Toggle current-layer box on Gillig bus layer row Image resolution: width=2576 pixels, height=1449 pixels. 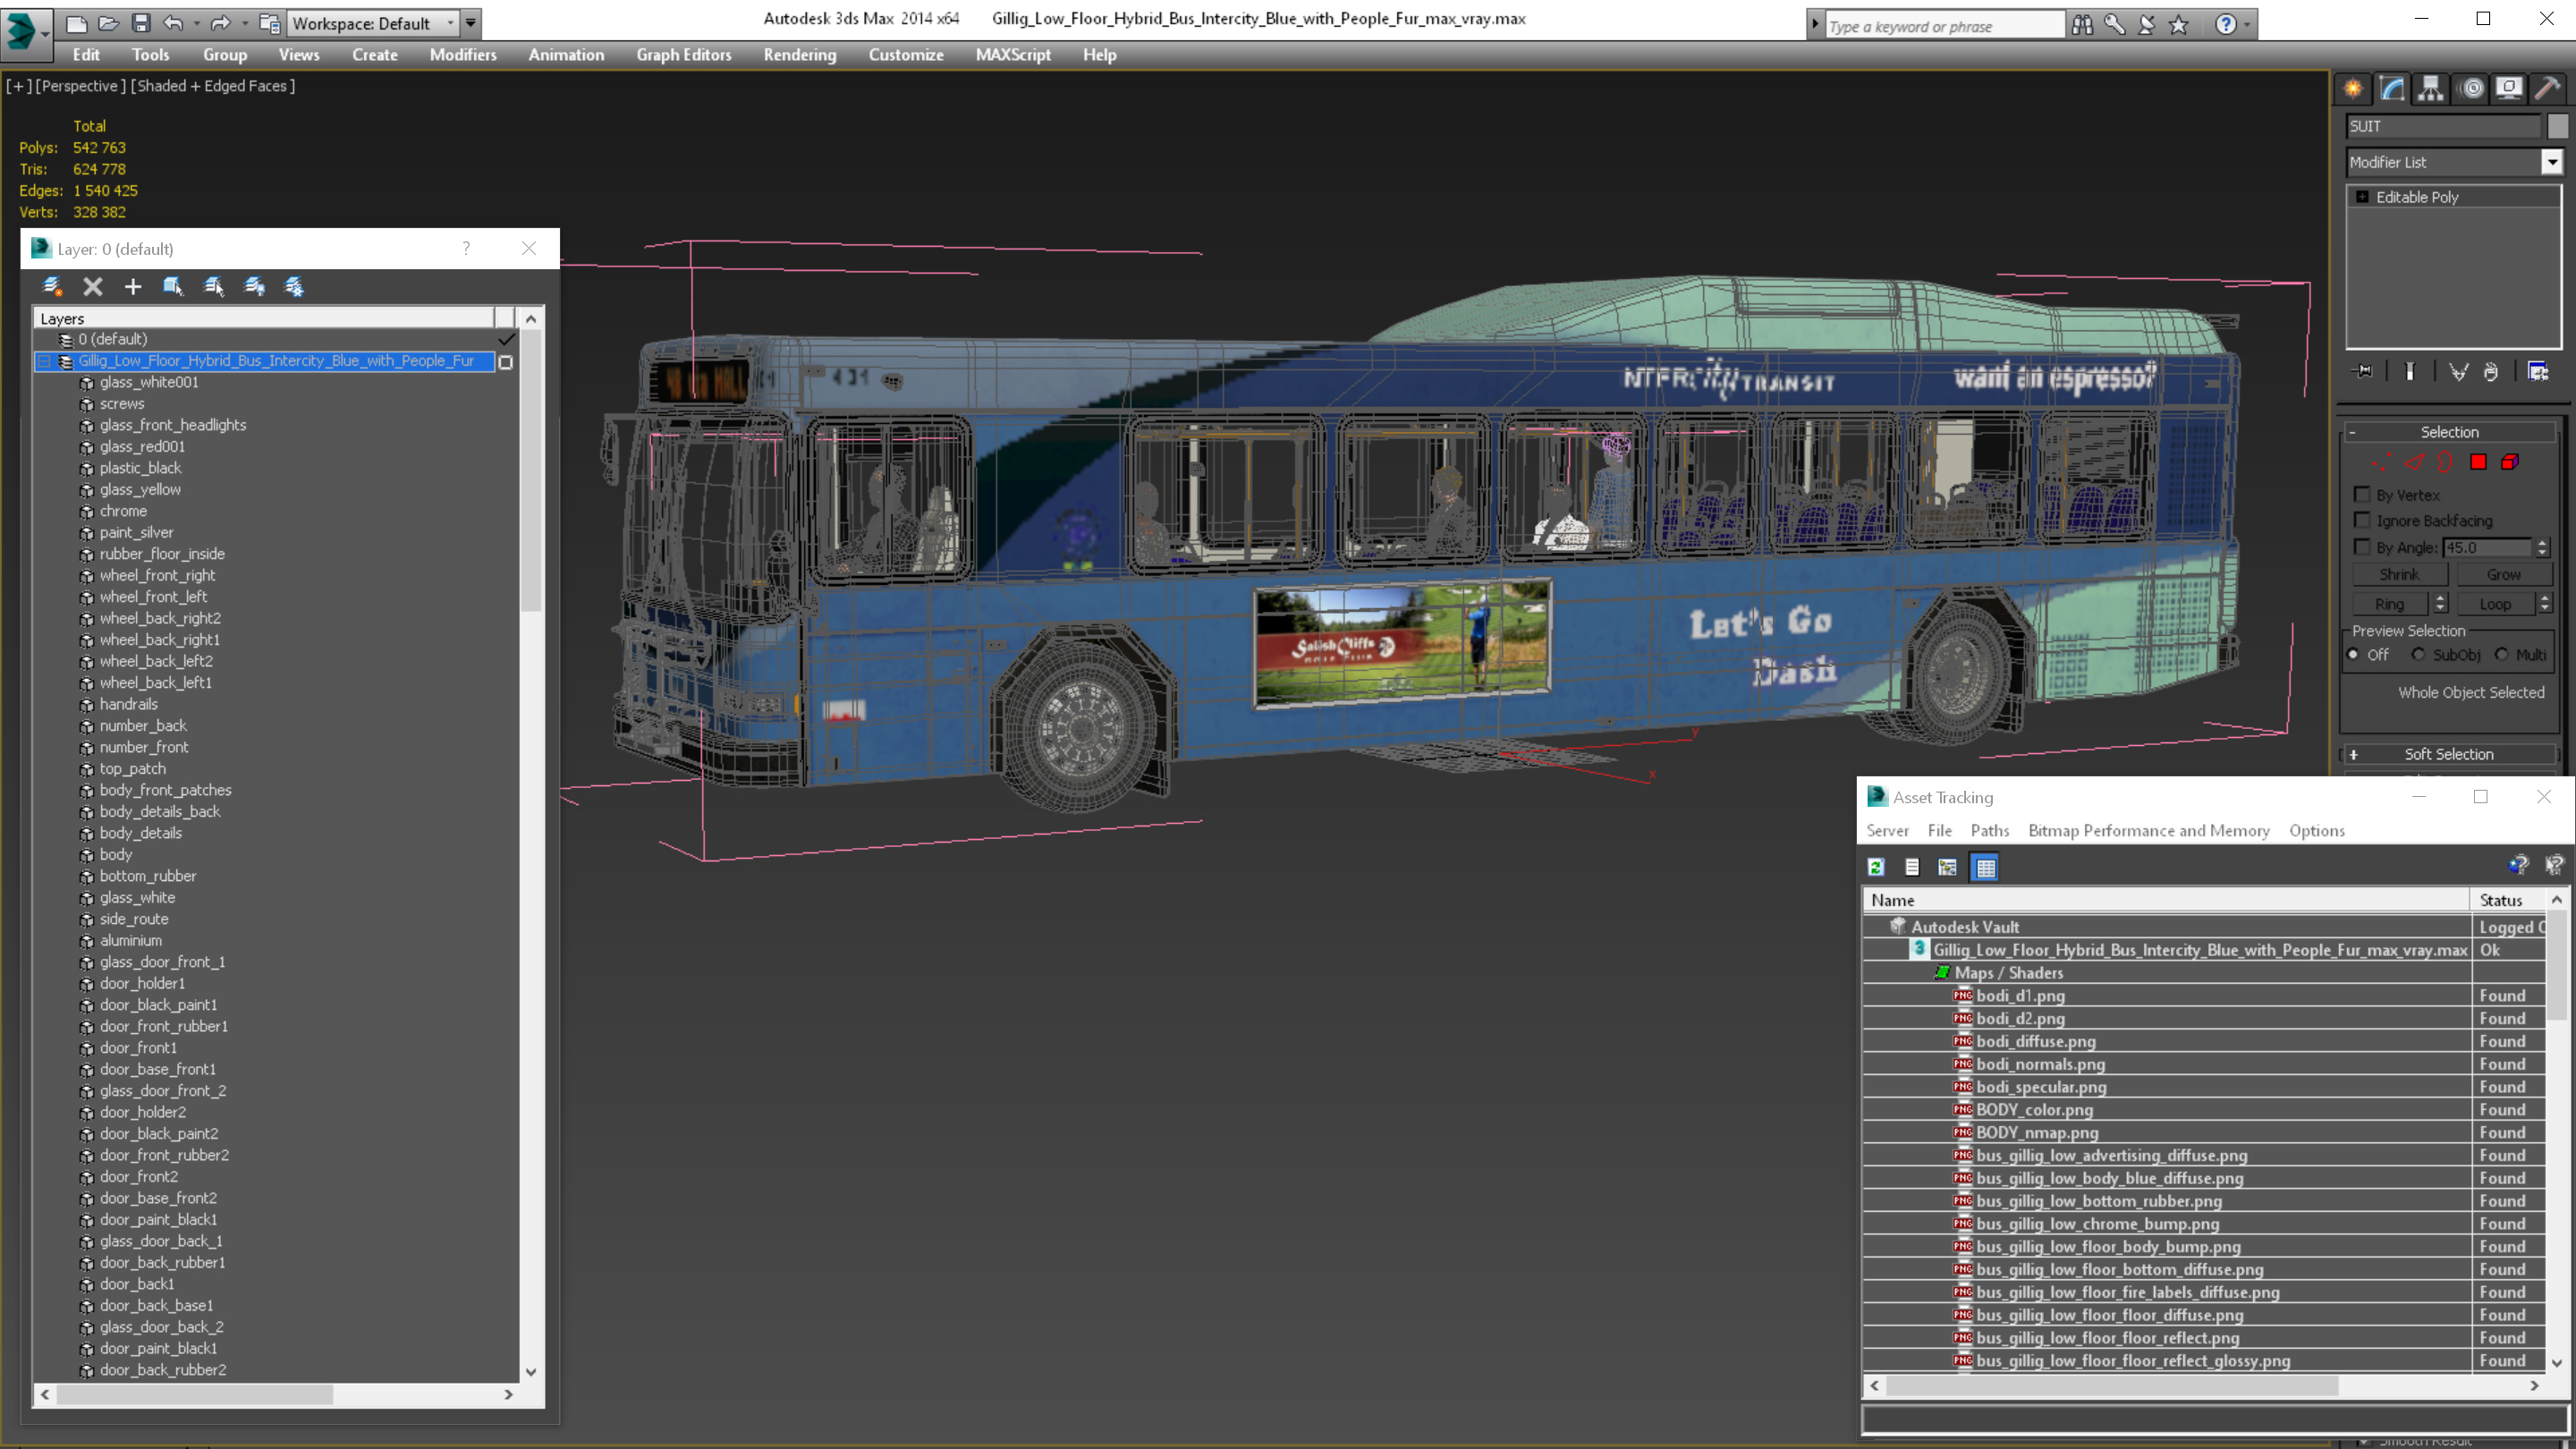[506, 362]
